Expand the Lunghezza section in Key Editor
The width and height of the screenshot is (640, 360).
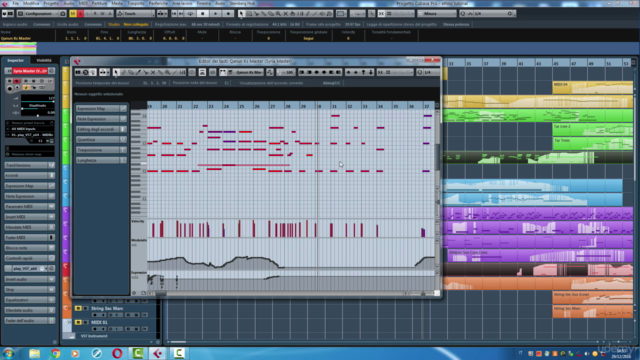click(x=101, y=160)
